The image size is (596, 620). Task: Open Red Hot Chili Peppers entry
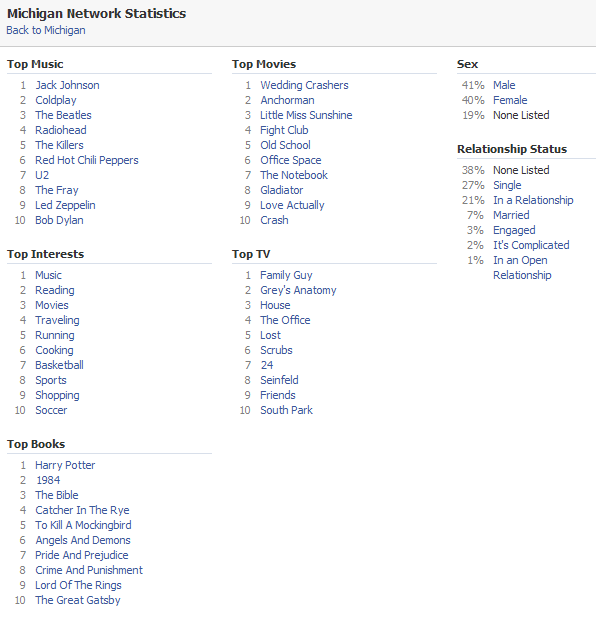[x=87, y=160]
